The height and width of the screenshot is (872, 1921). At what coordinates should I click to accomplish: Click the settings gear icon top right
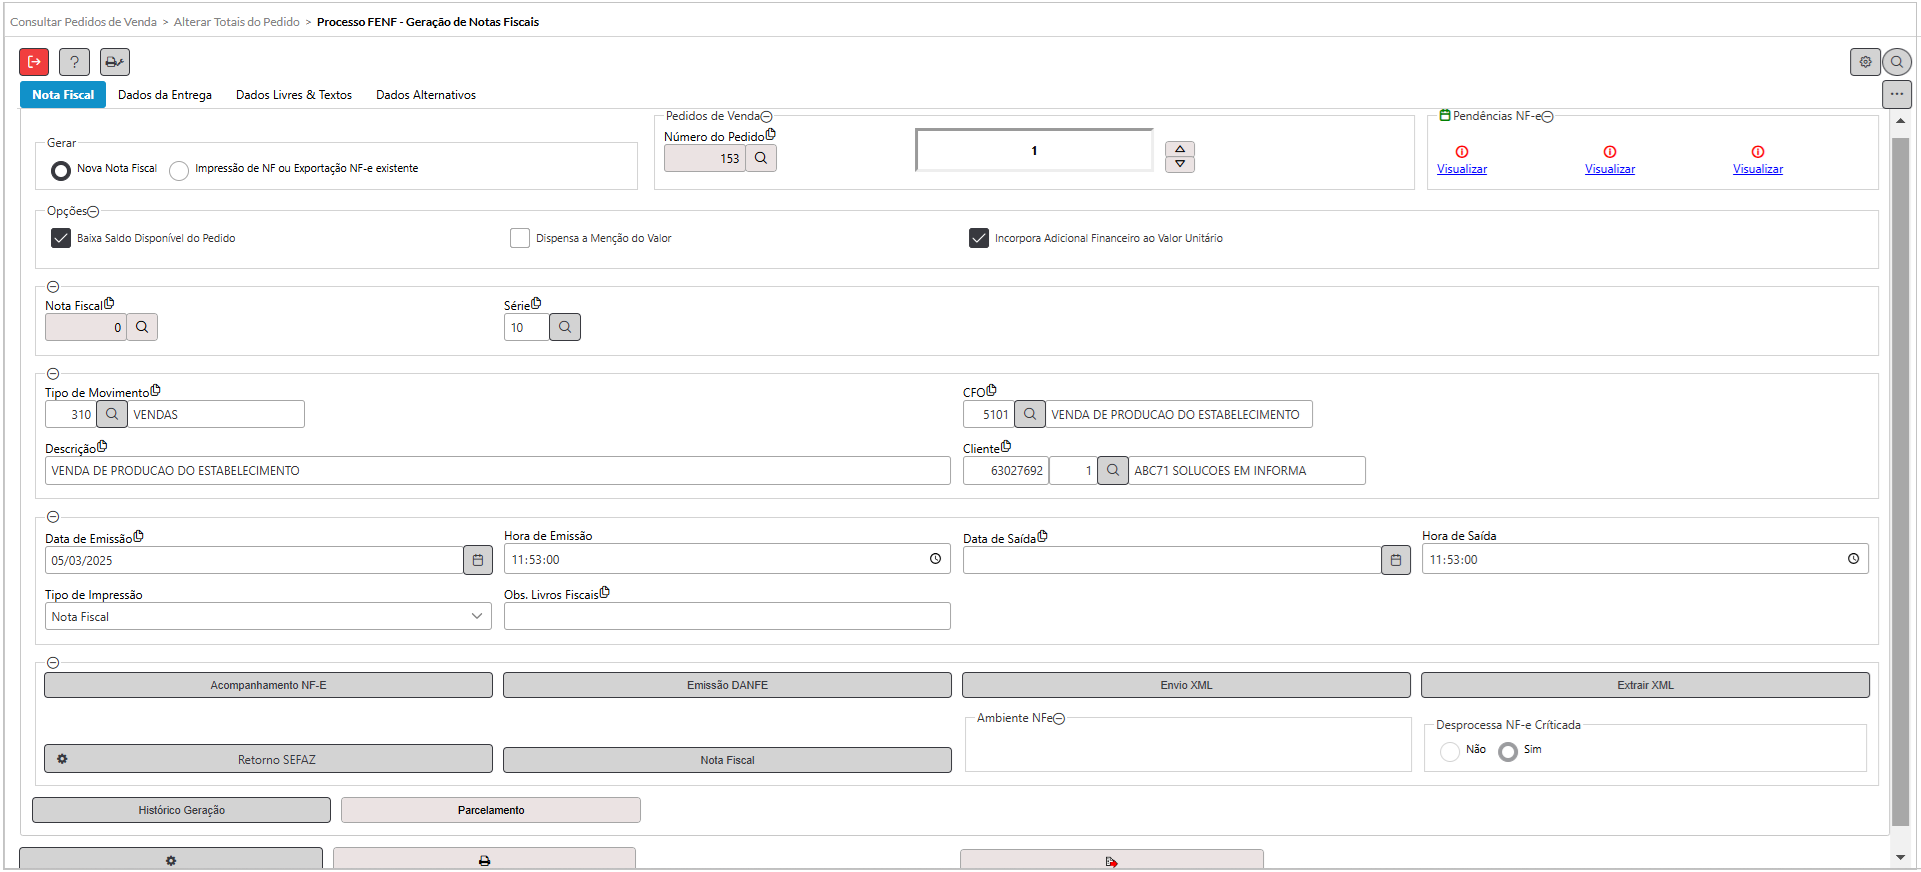tap(1865, 62)
